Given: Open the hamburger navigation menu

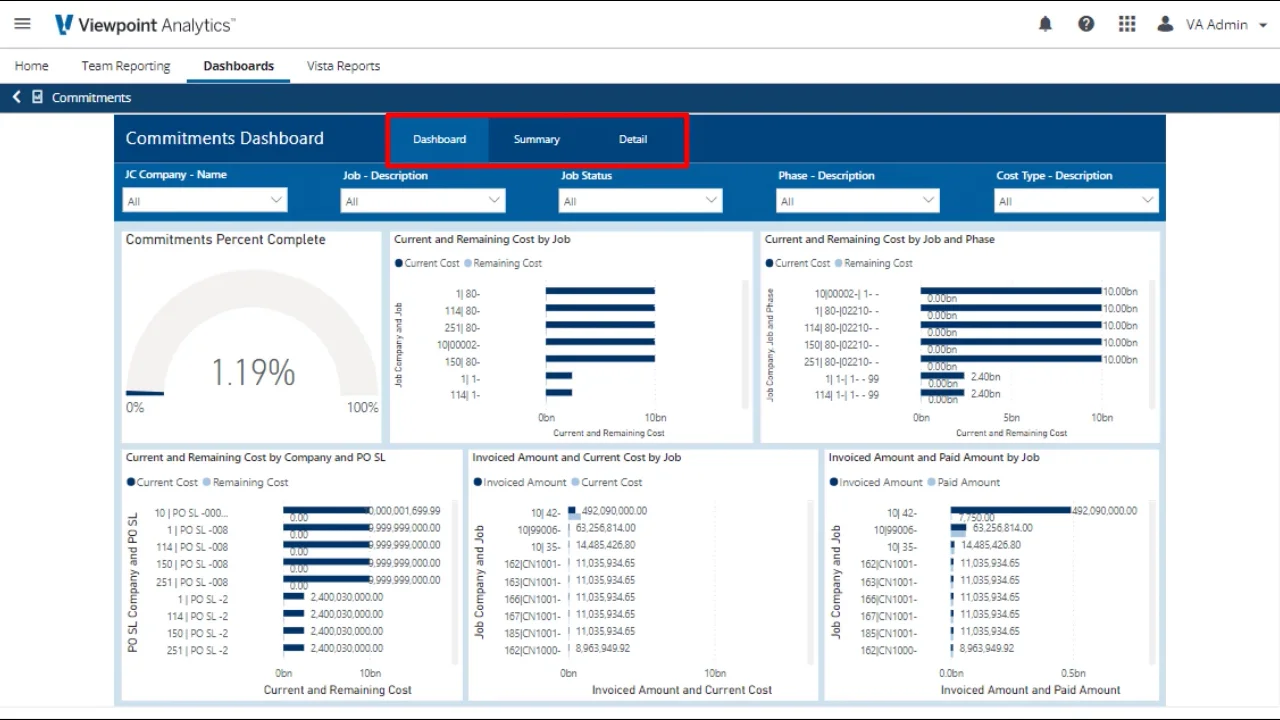Looking at the screenshot, I should point(22,24).
